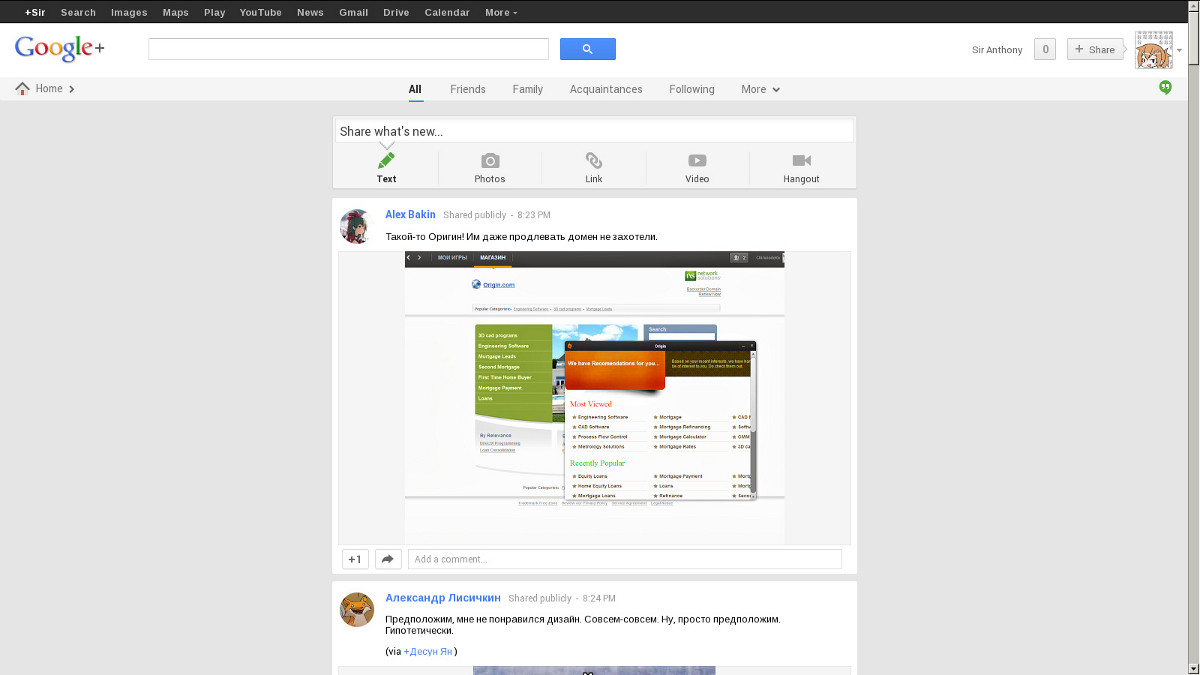Expand the More circles dropdown
This screenshot has width=1200, height=675.
(x=760, y=89)
